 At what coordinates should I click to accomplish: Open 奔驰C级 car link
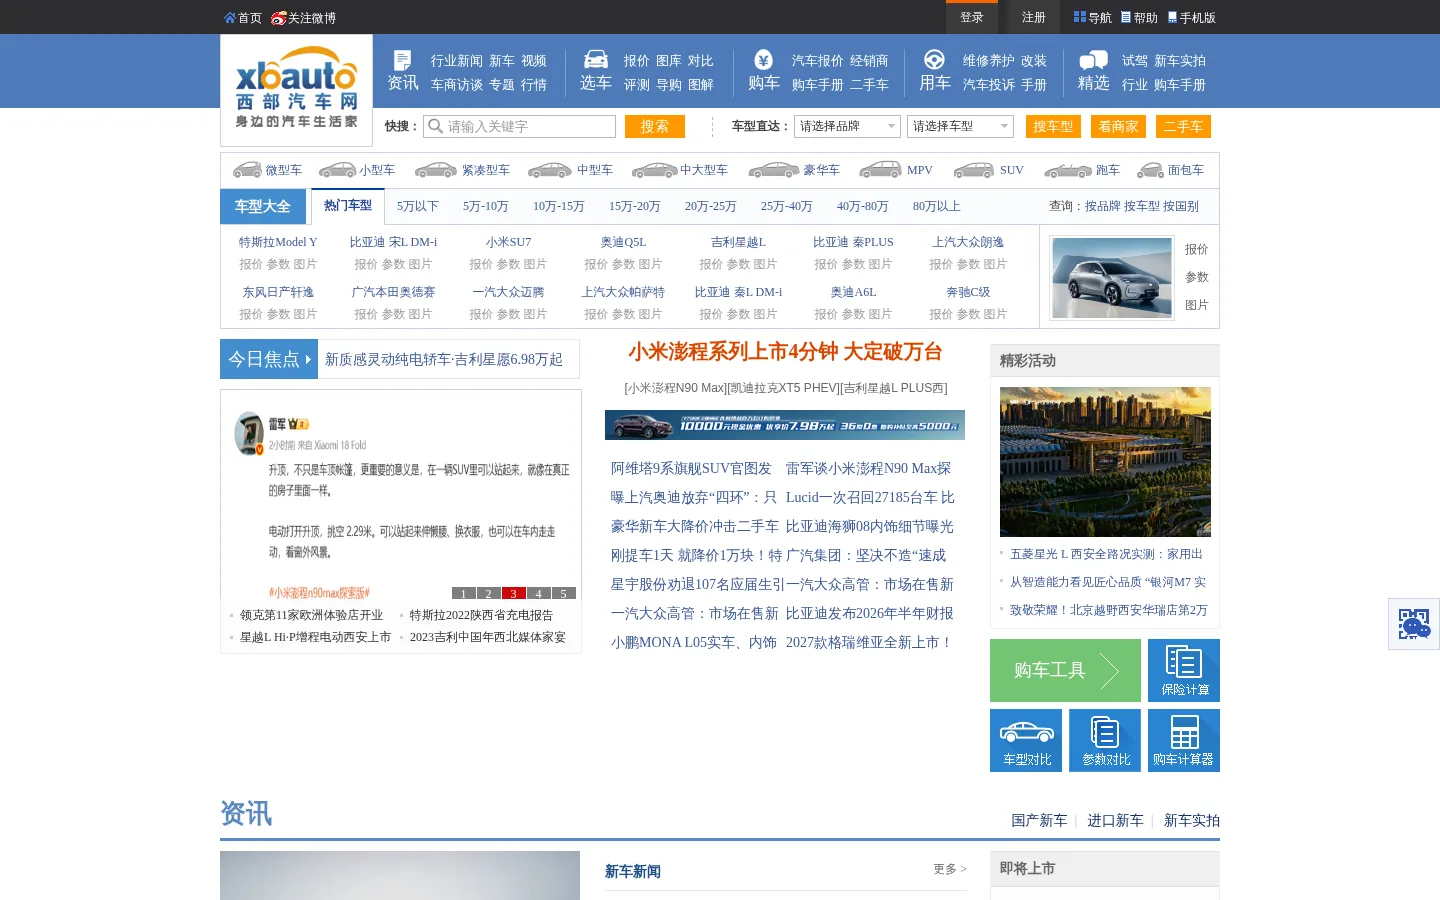pos(968,292)
